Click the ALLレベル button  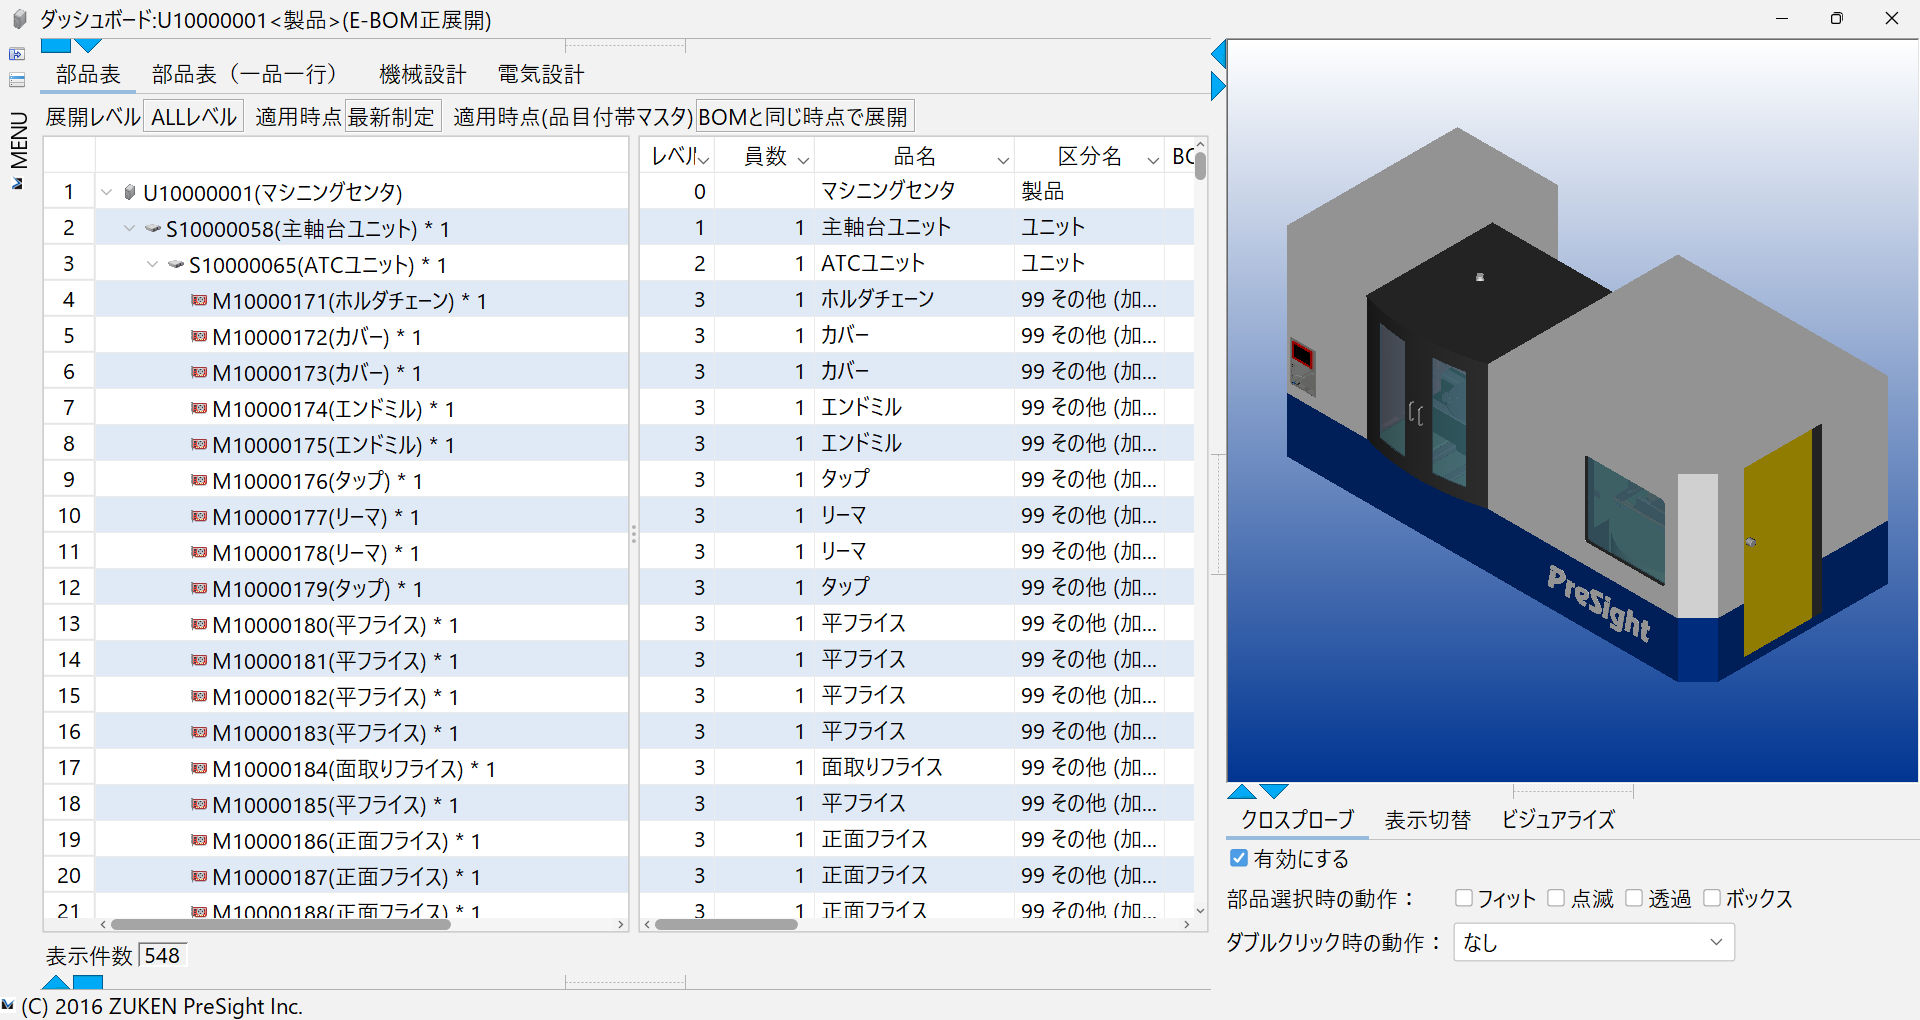[x=193, y=115]
